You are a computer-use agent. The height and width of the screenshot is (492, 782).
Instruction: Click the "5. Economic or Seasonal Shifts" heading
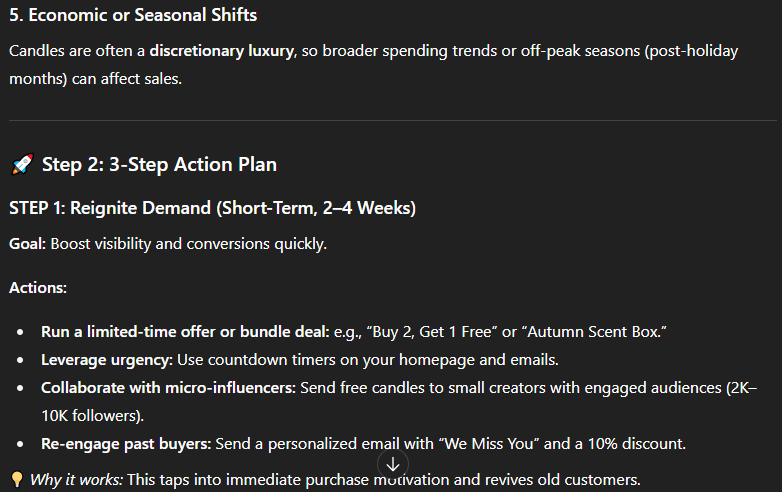pyautogui.click(x=132, y=15)
